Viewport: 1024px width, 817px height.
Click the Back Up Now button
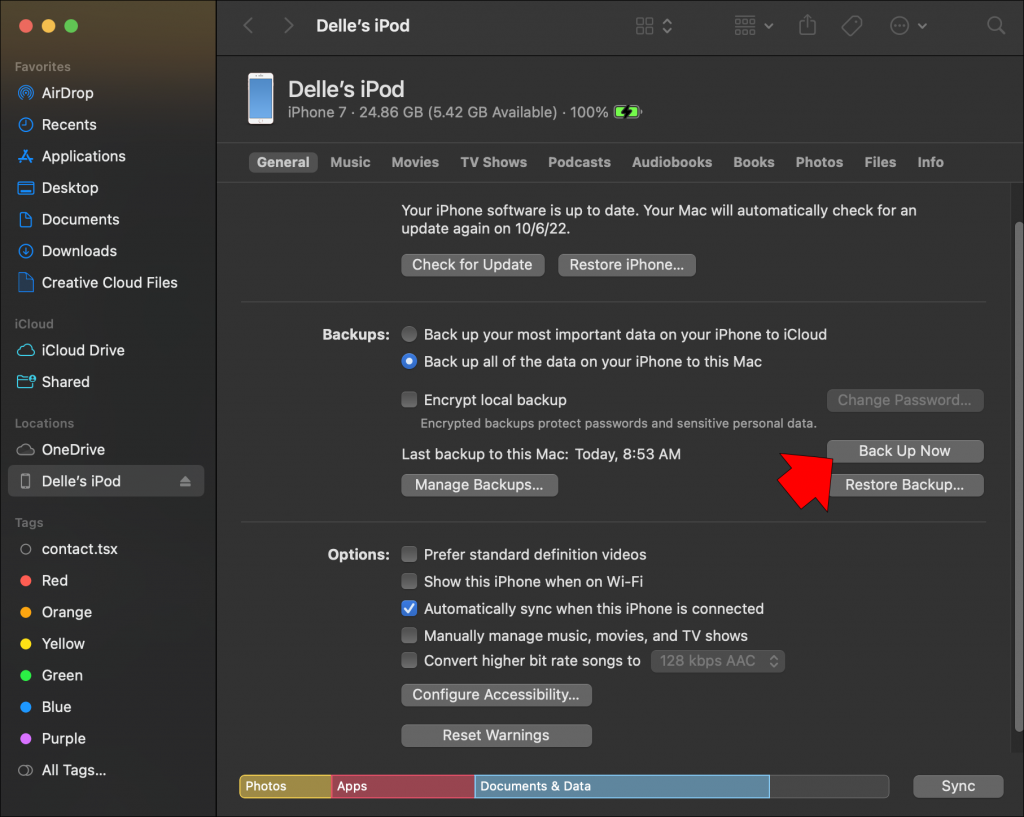[904, 450]
